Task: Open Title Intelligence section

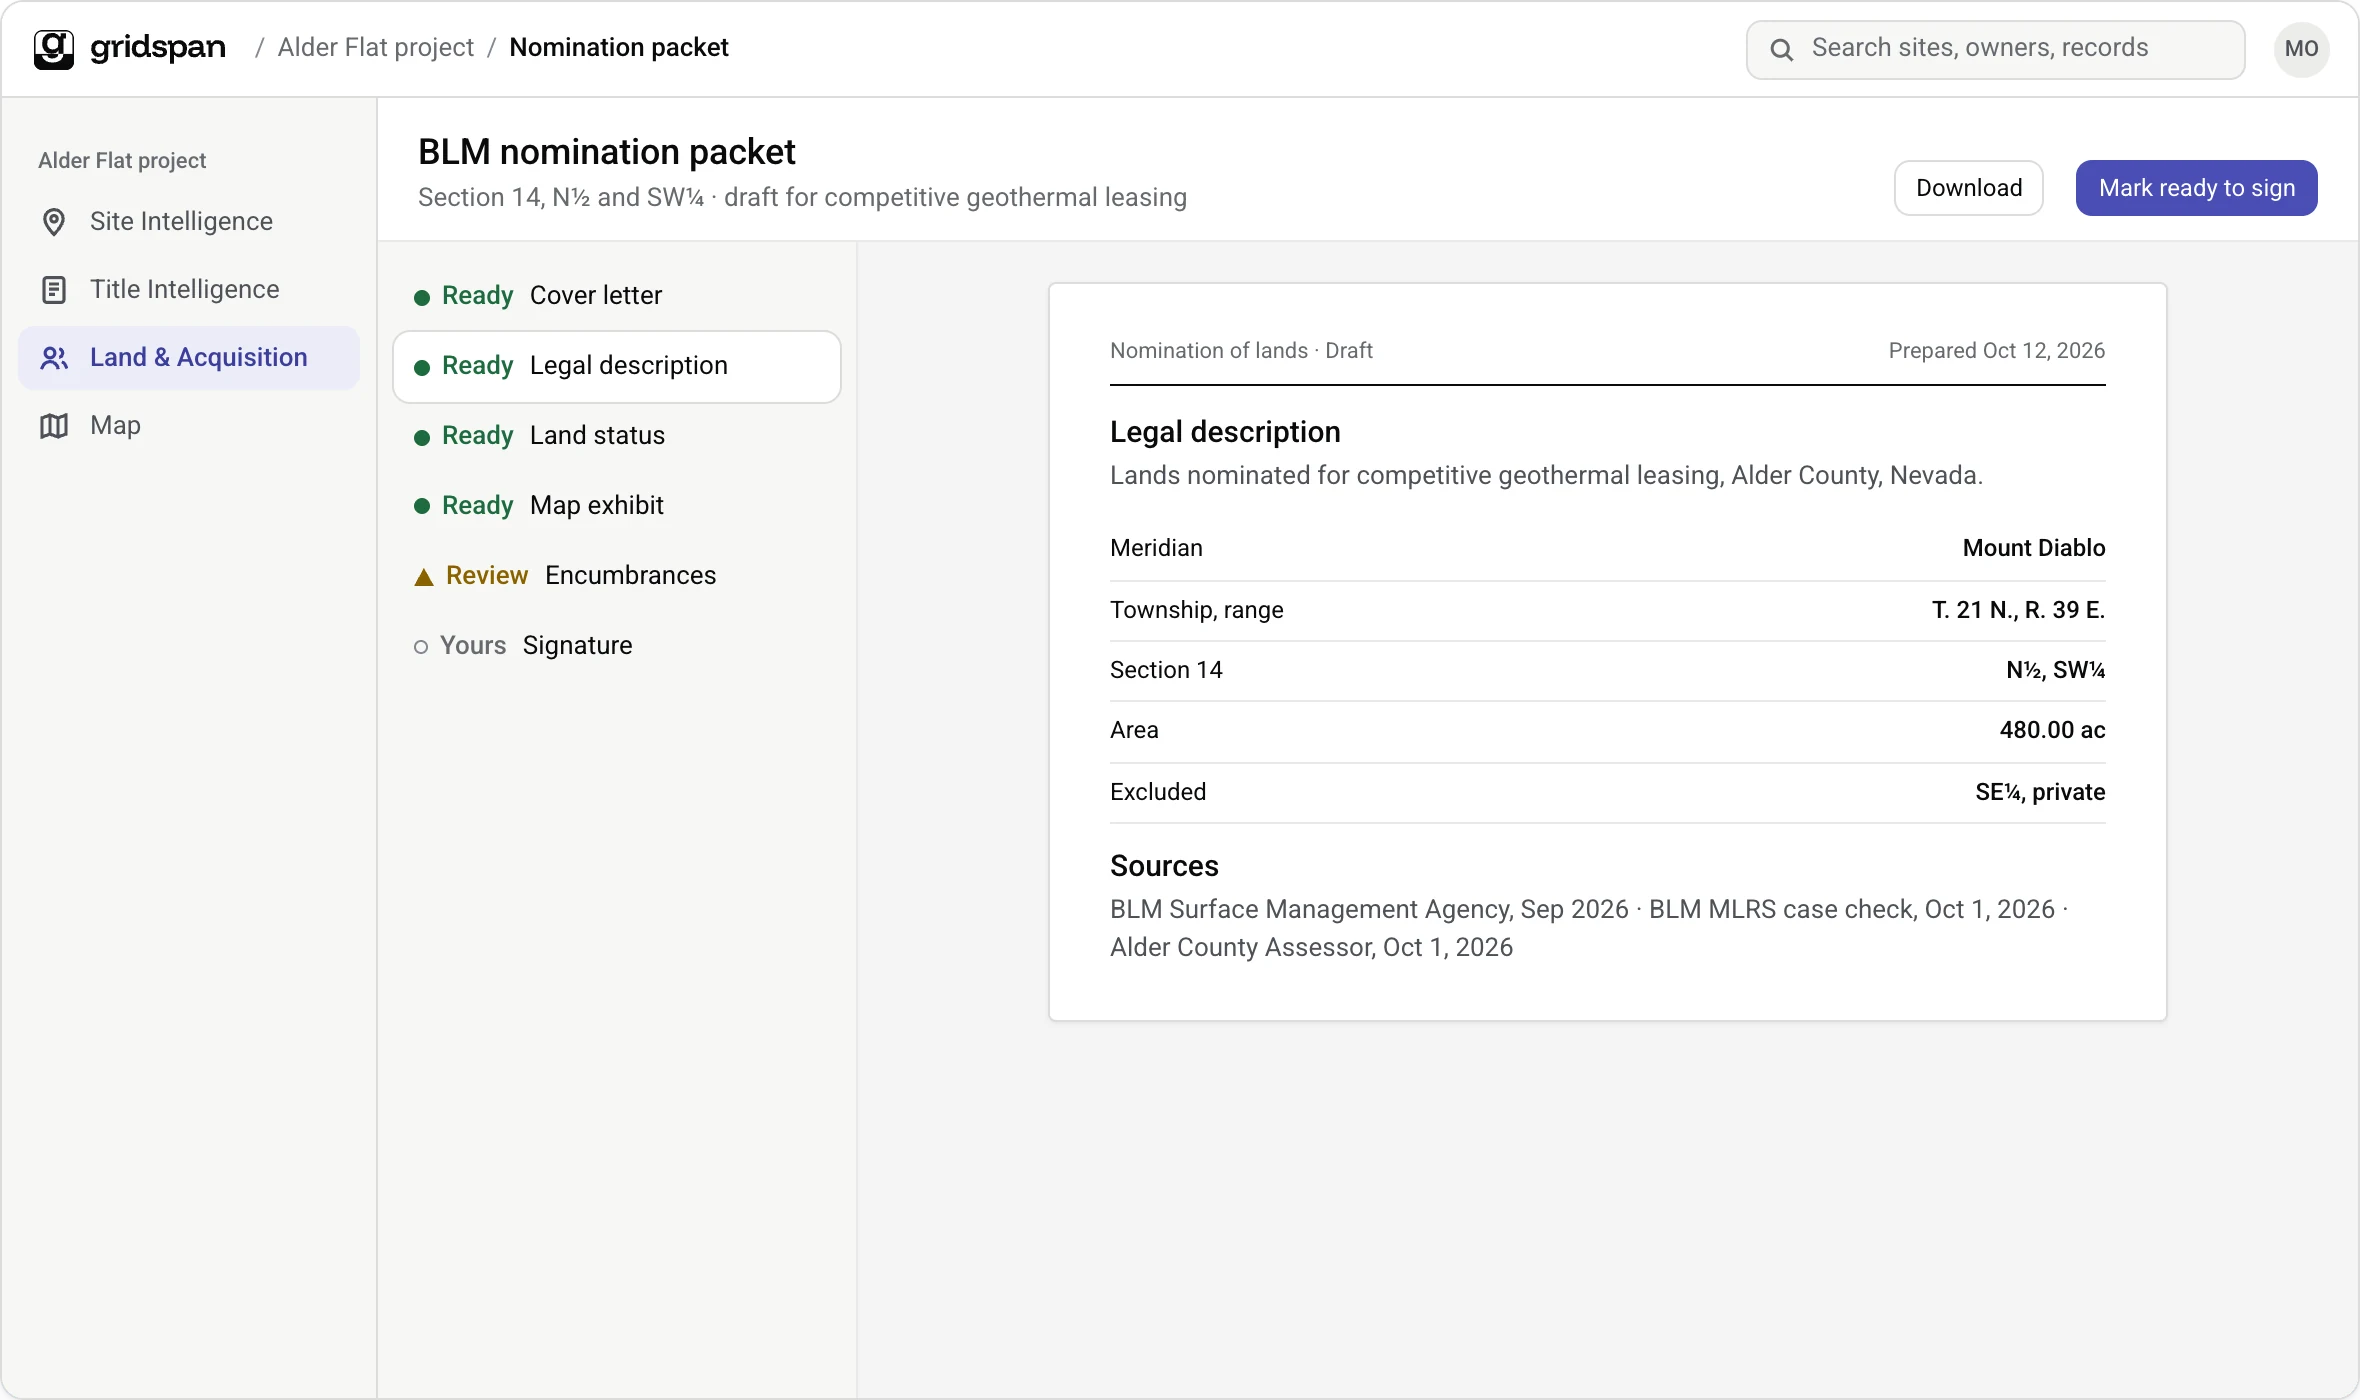Action: coord(189,290)
